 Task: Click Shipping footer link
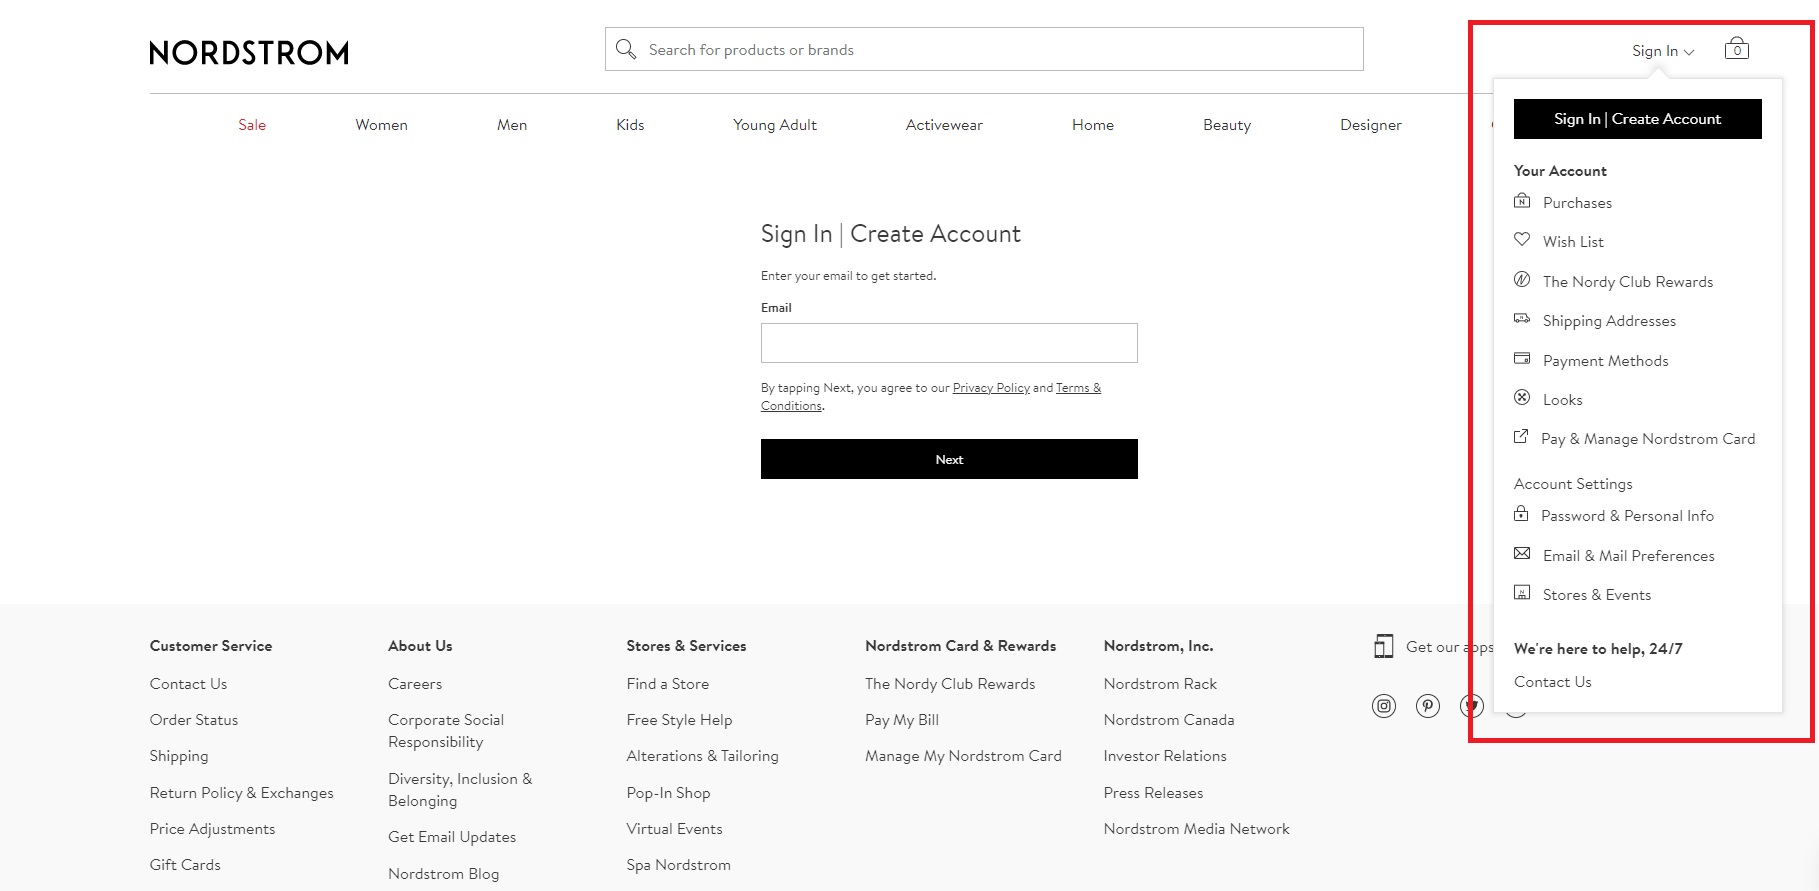tap(179, 756)
